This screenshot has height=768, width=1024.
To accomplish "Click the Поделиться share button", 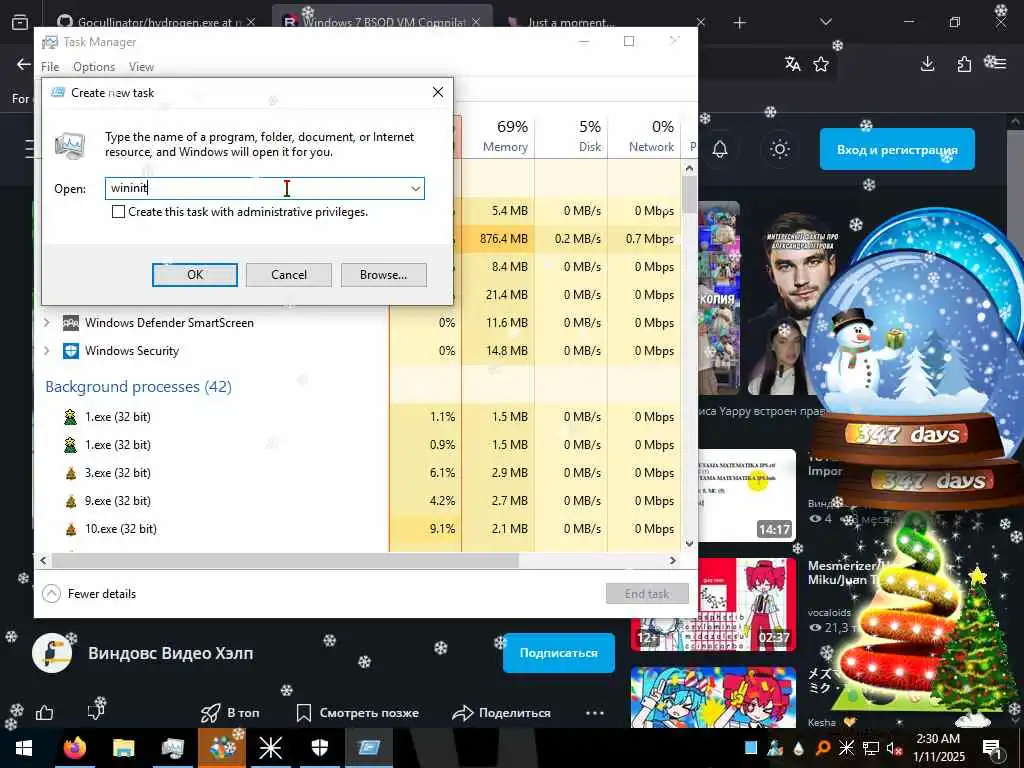I will 502,713.
